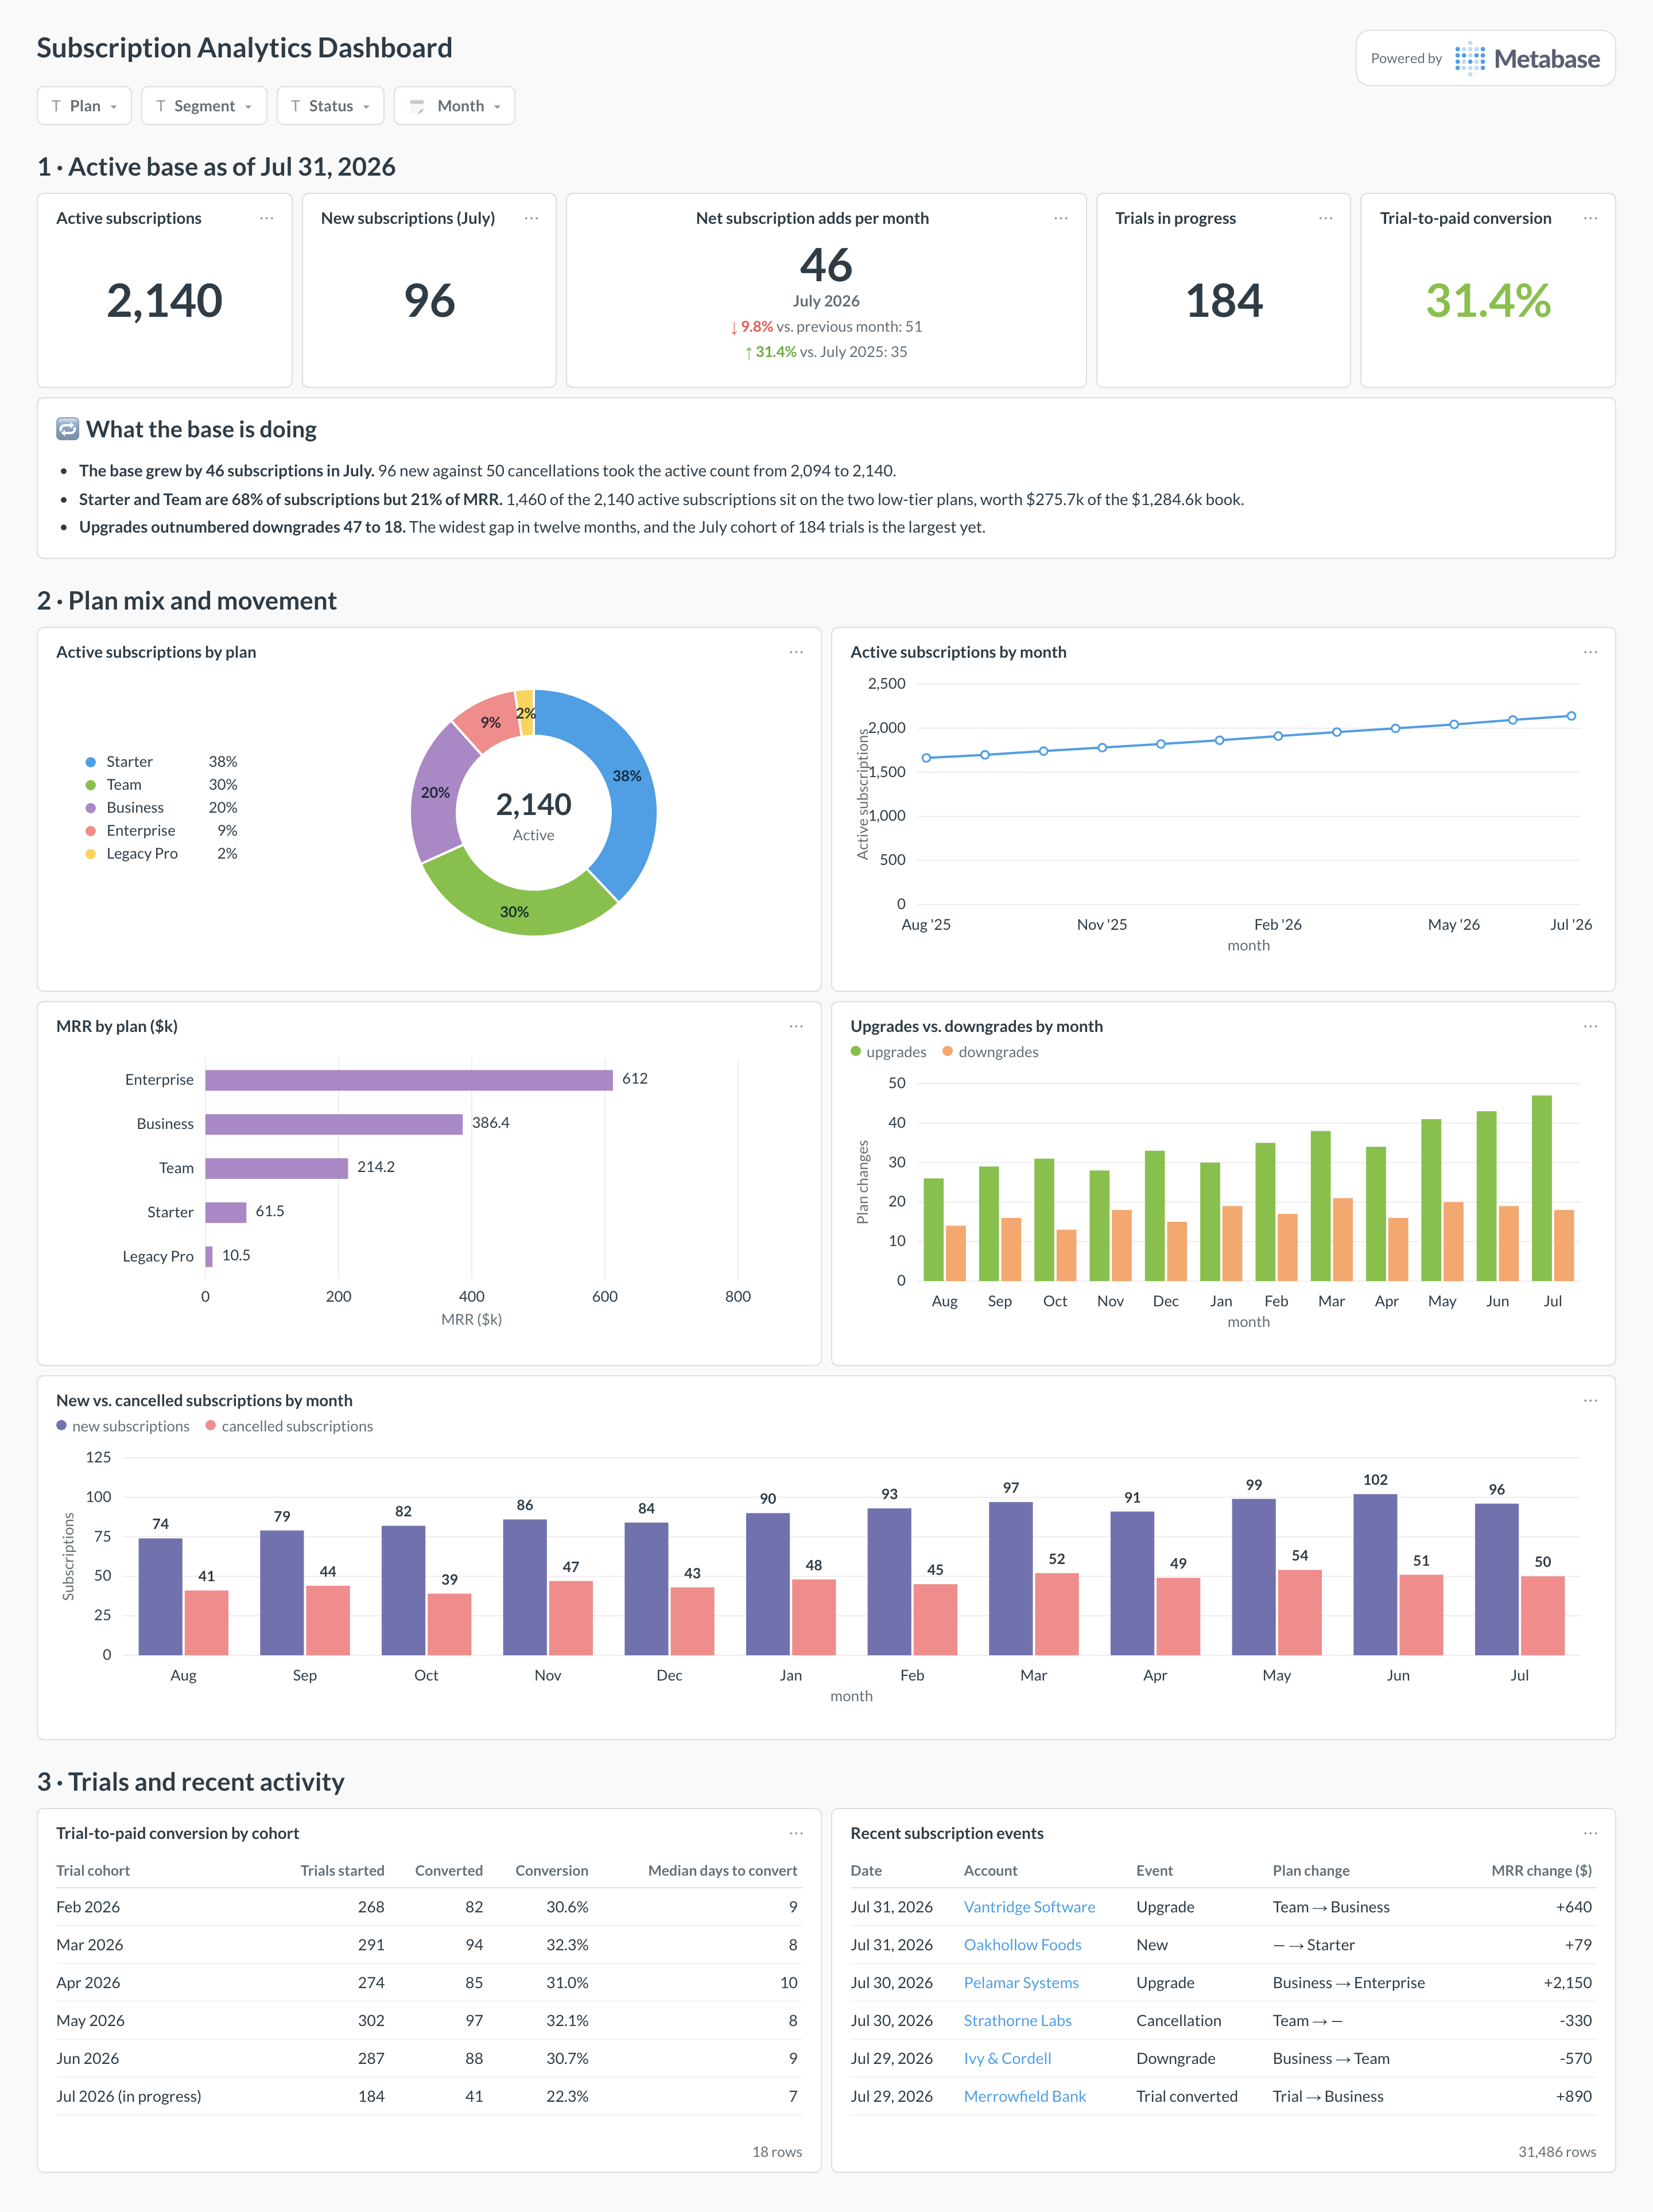
Task: Open the Plan filter dropdown
Action: point(84,106)
